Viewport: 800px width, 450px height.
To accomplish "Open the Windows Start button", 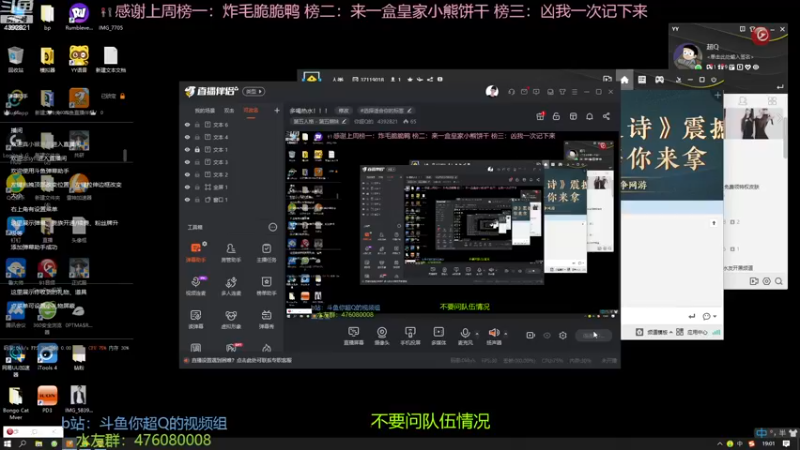I will [7, 444].
